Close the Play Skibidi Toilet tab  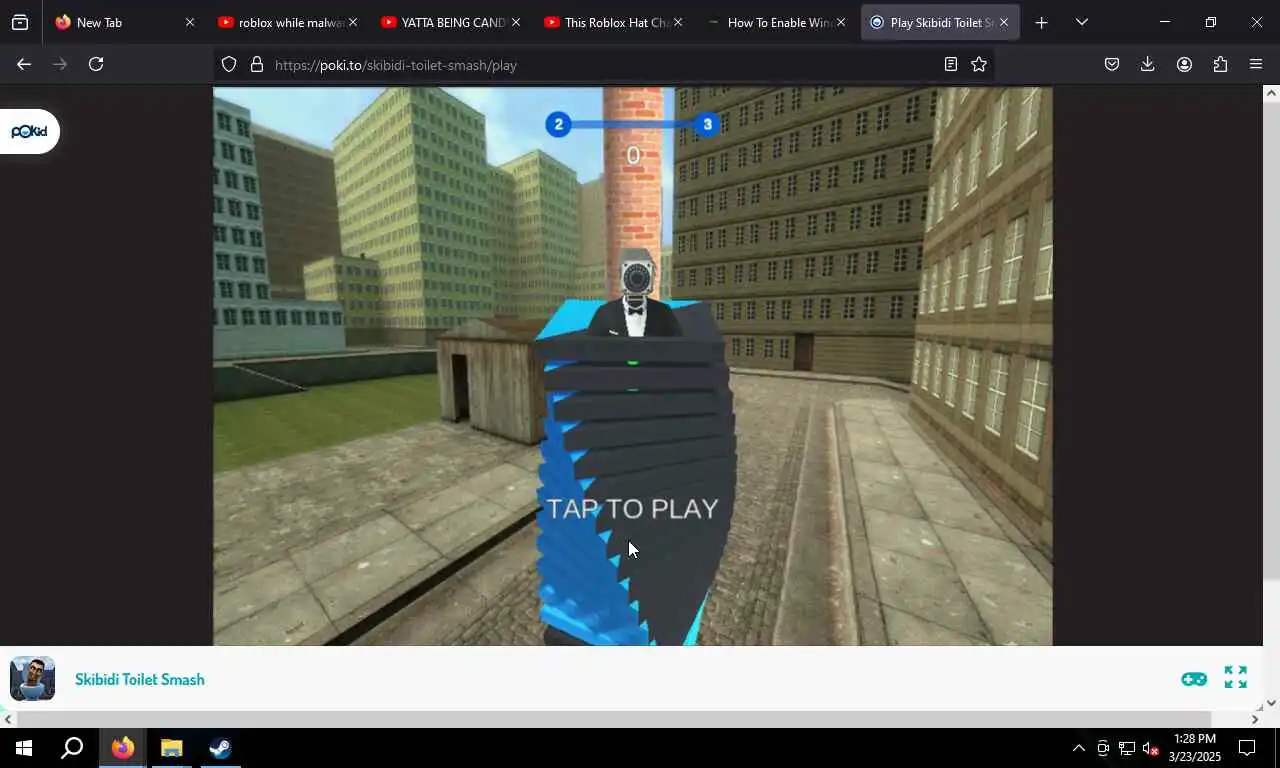click(x=1003, y=22)
